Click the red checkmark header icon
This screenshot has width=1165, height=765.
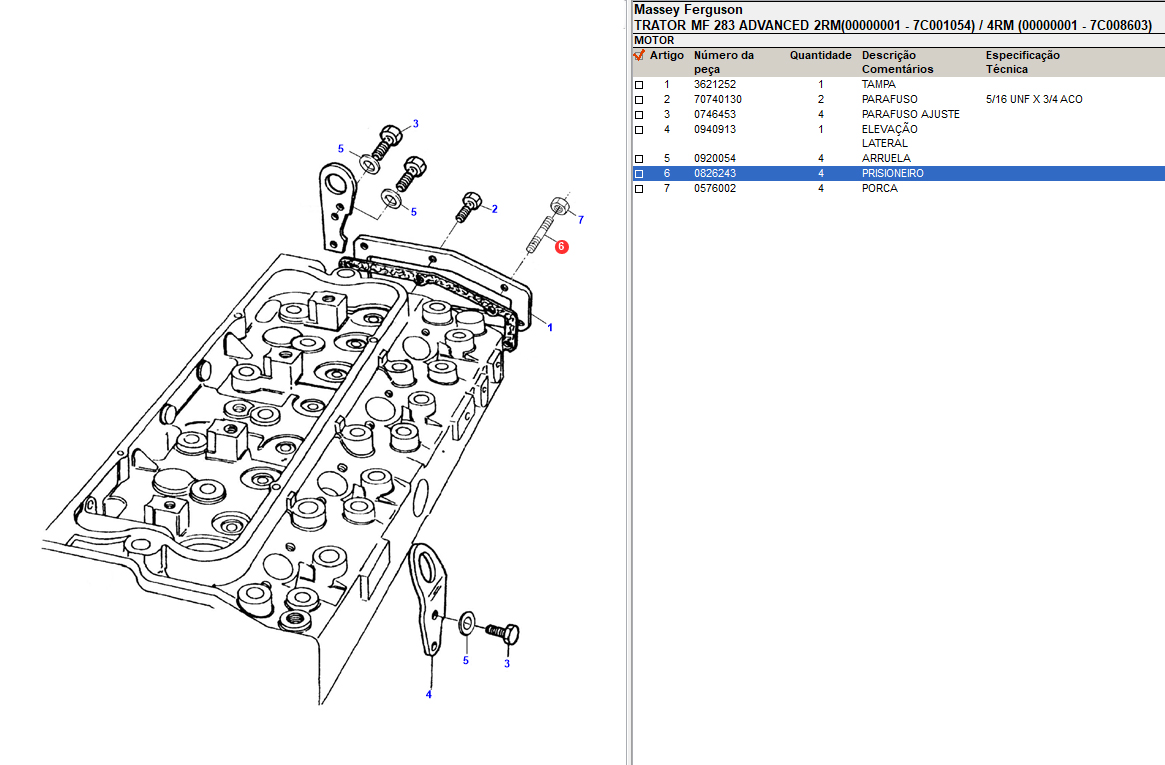click(x=639, y=56)
